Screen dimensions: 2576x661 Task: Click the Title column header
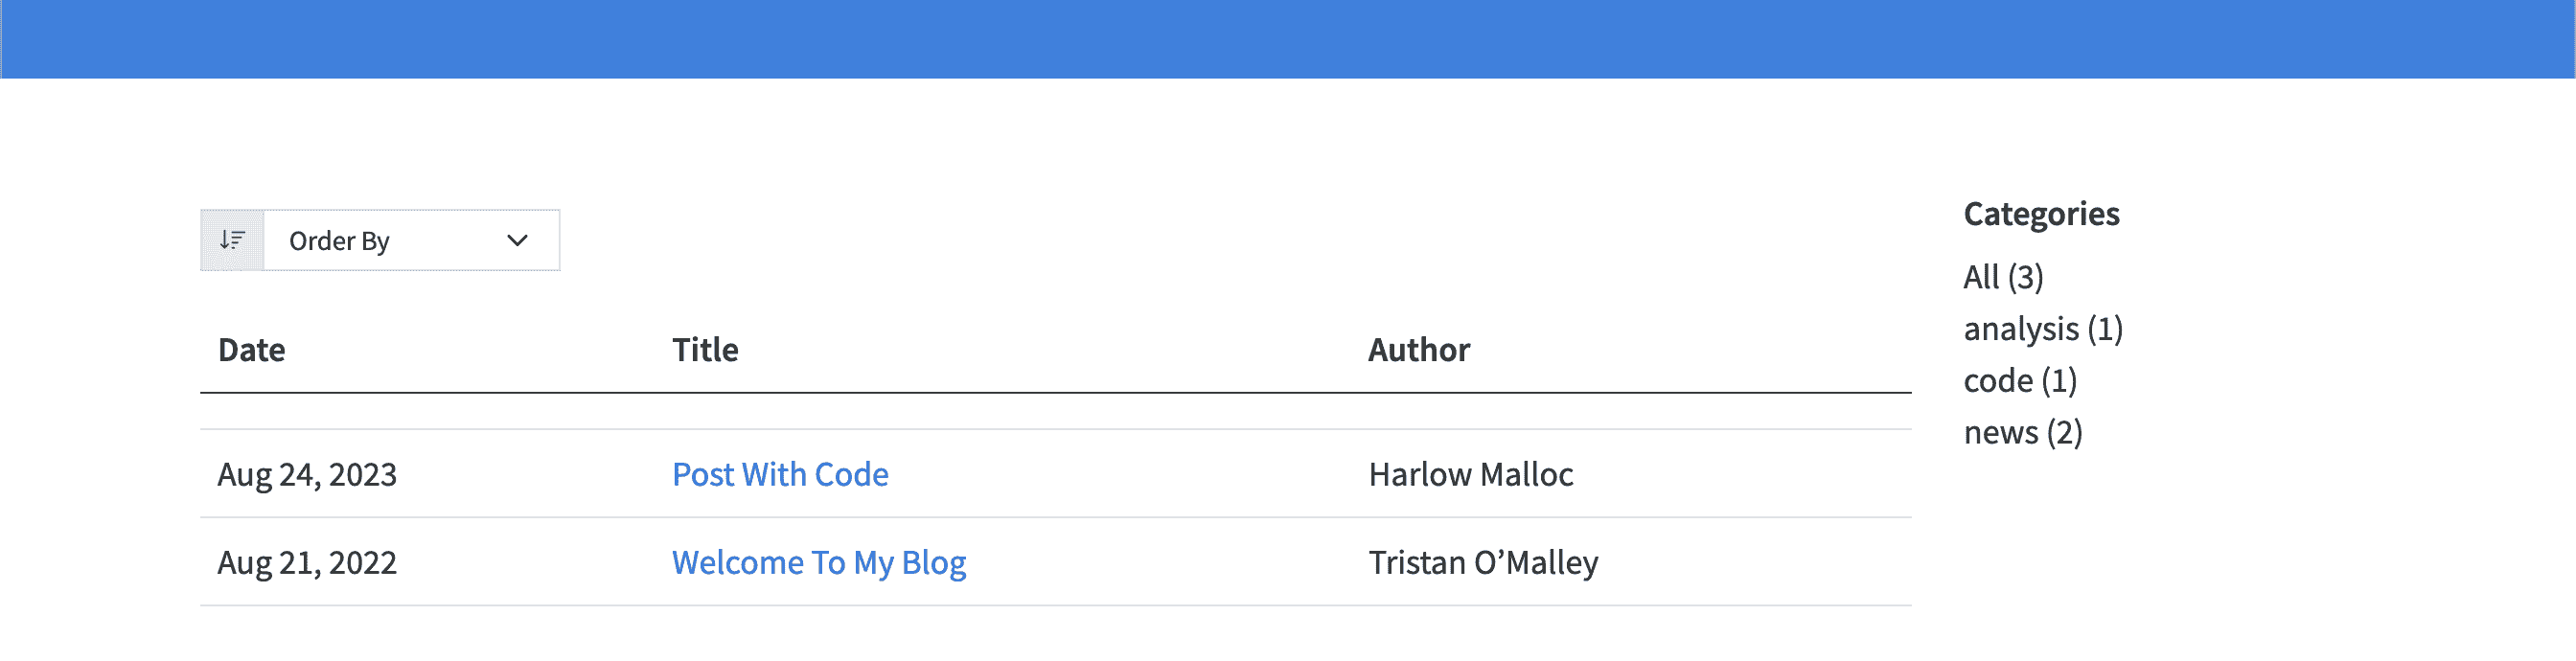click(x=705, y=350)
